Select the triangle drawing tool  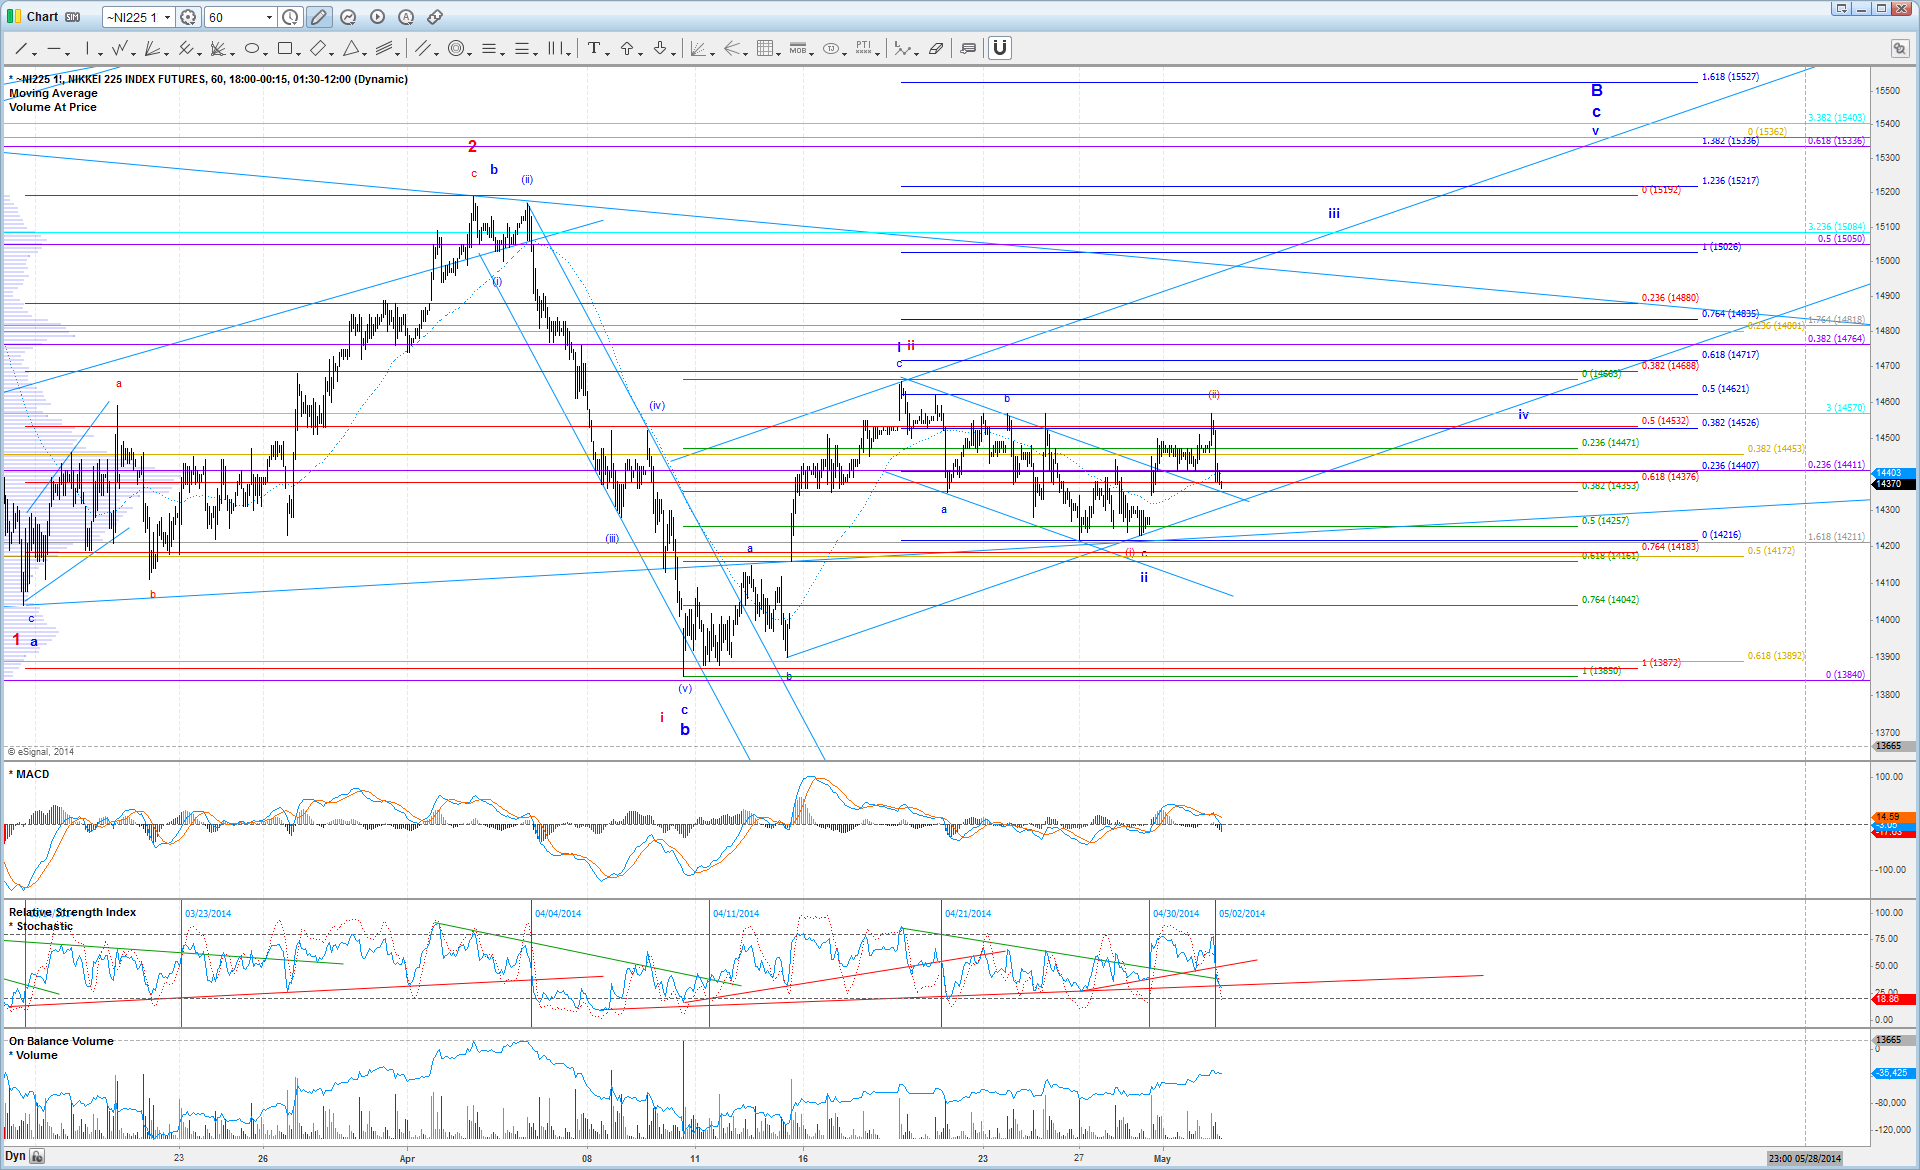(351, 48)
